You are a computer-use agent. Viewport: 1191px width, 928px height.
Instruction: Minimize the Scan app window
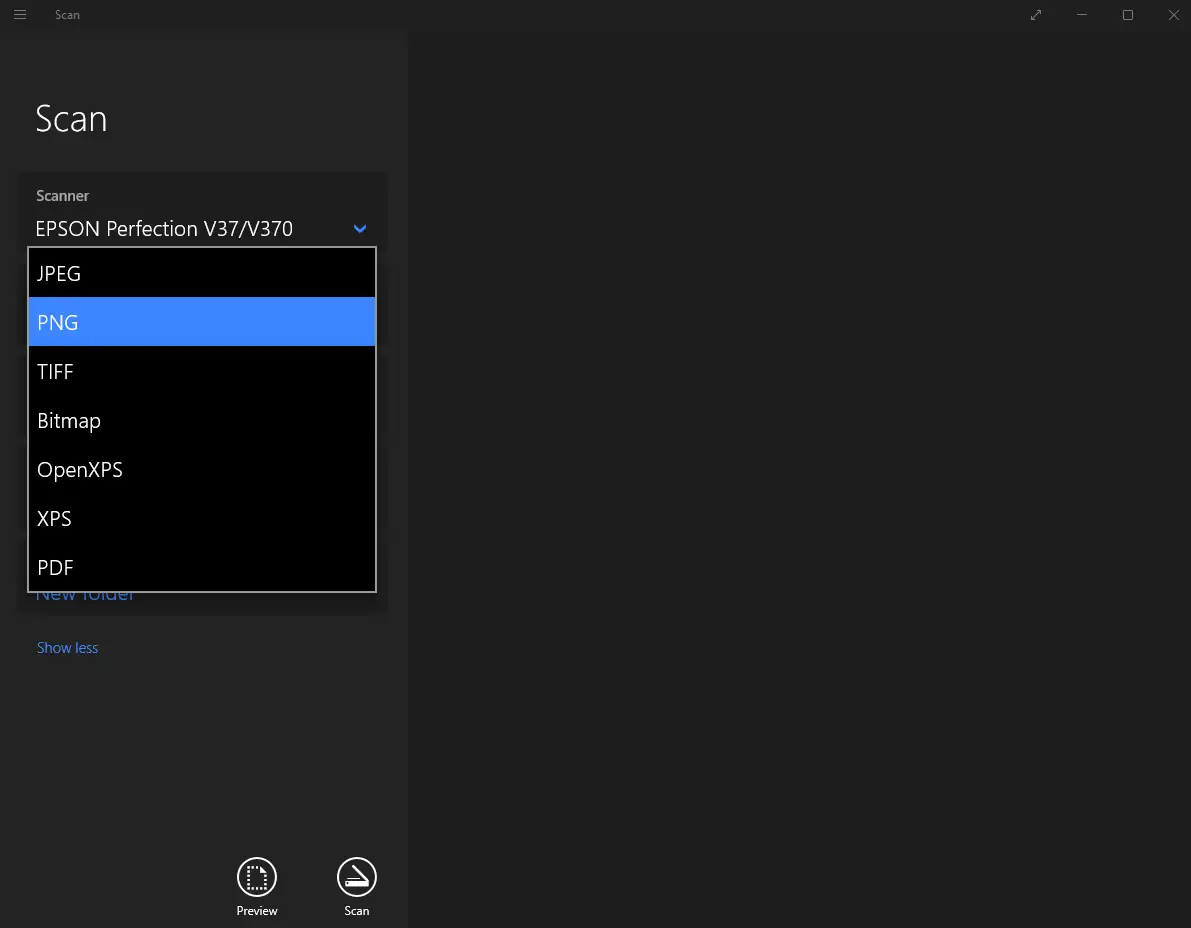[x=1082, y=15]
